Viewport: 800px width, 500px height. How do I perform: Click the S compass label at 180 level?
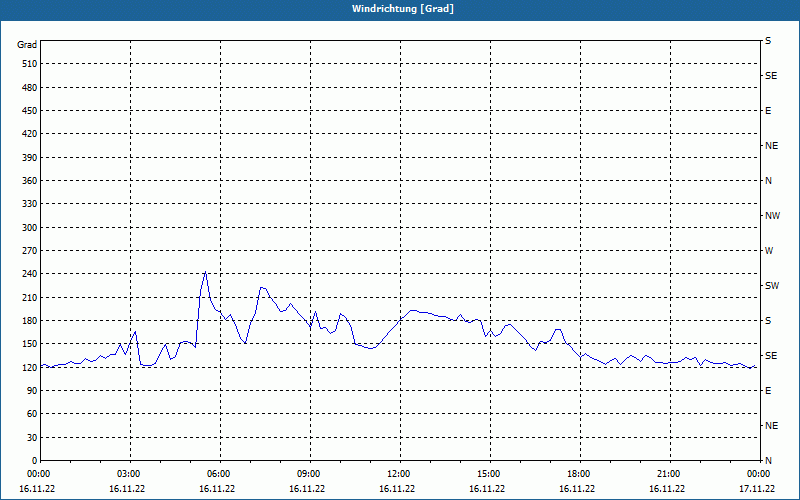coord(768,321)
